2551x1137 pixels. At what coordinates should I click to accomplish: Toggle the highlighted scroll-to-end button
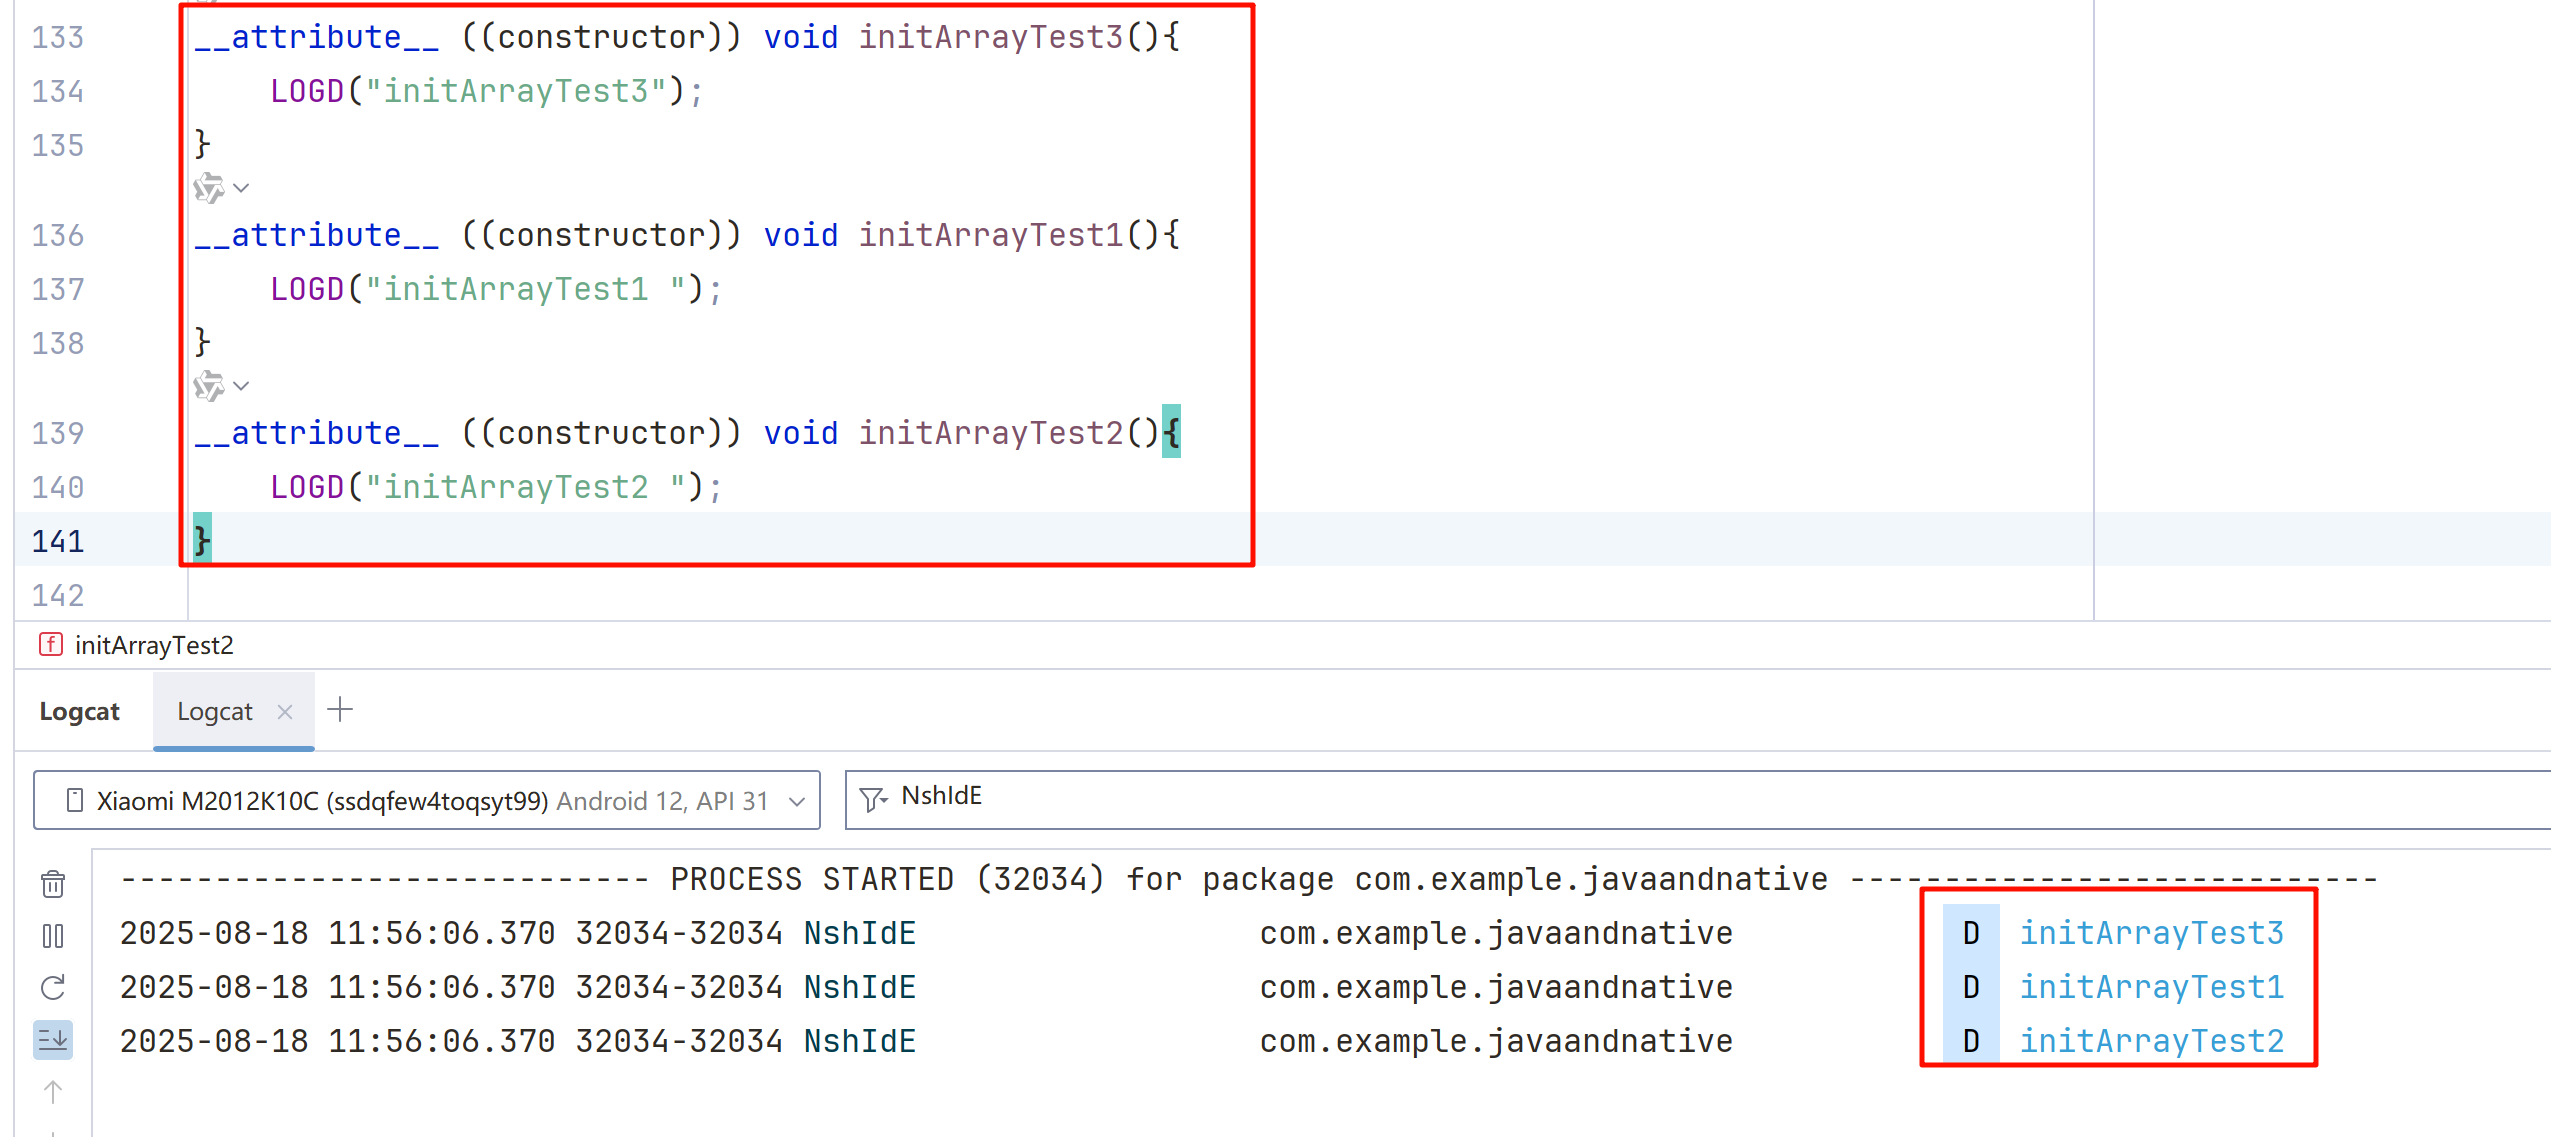(53, 1040)
